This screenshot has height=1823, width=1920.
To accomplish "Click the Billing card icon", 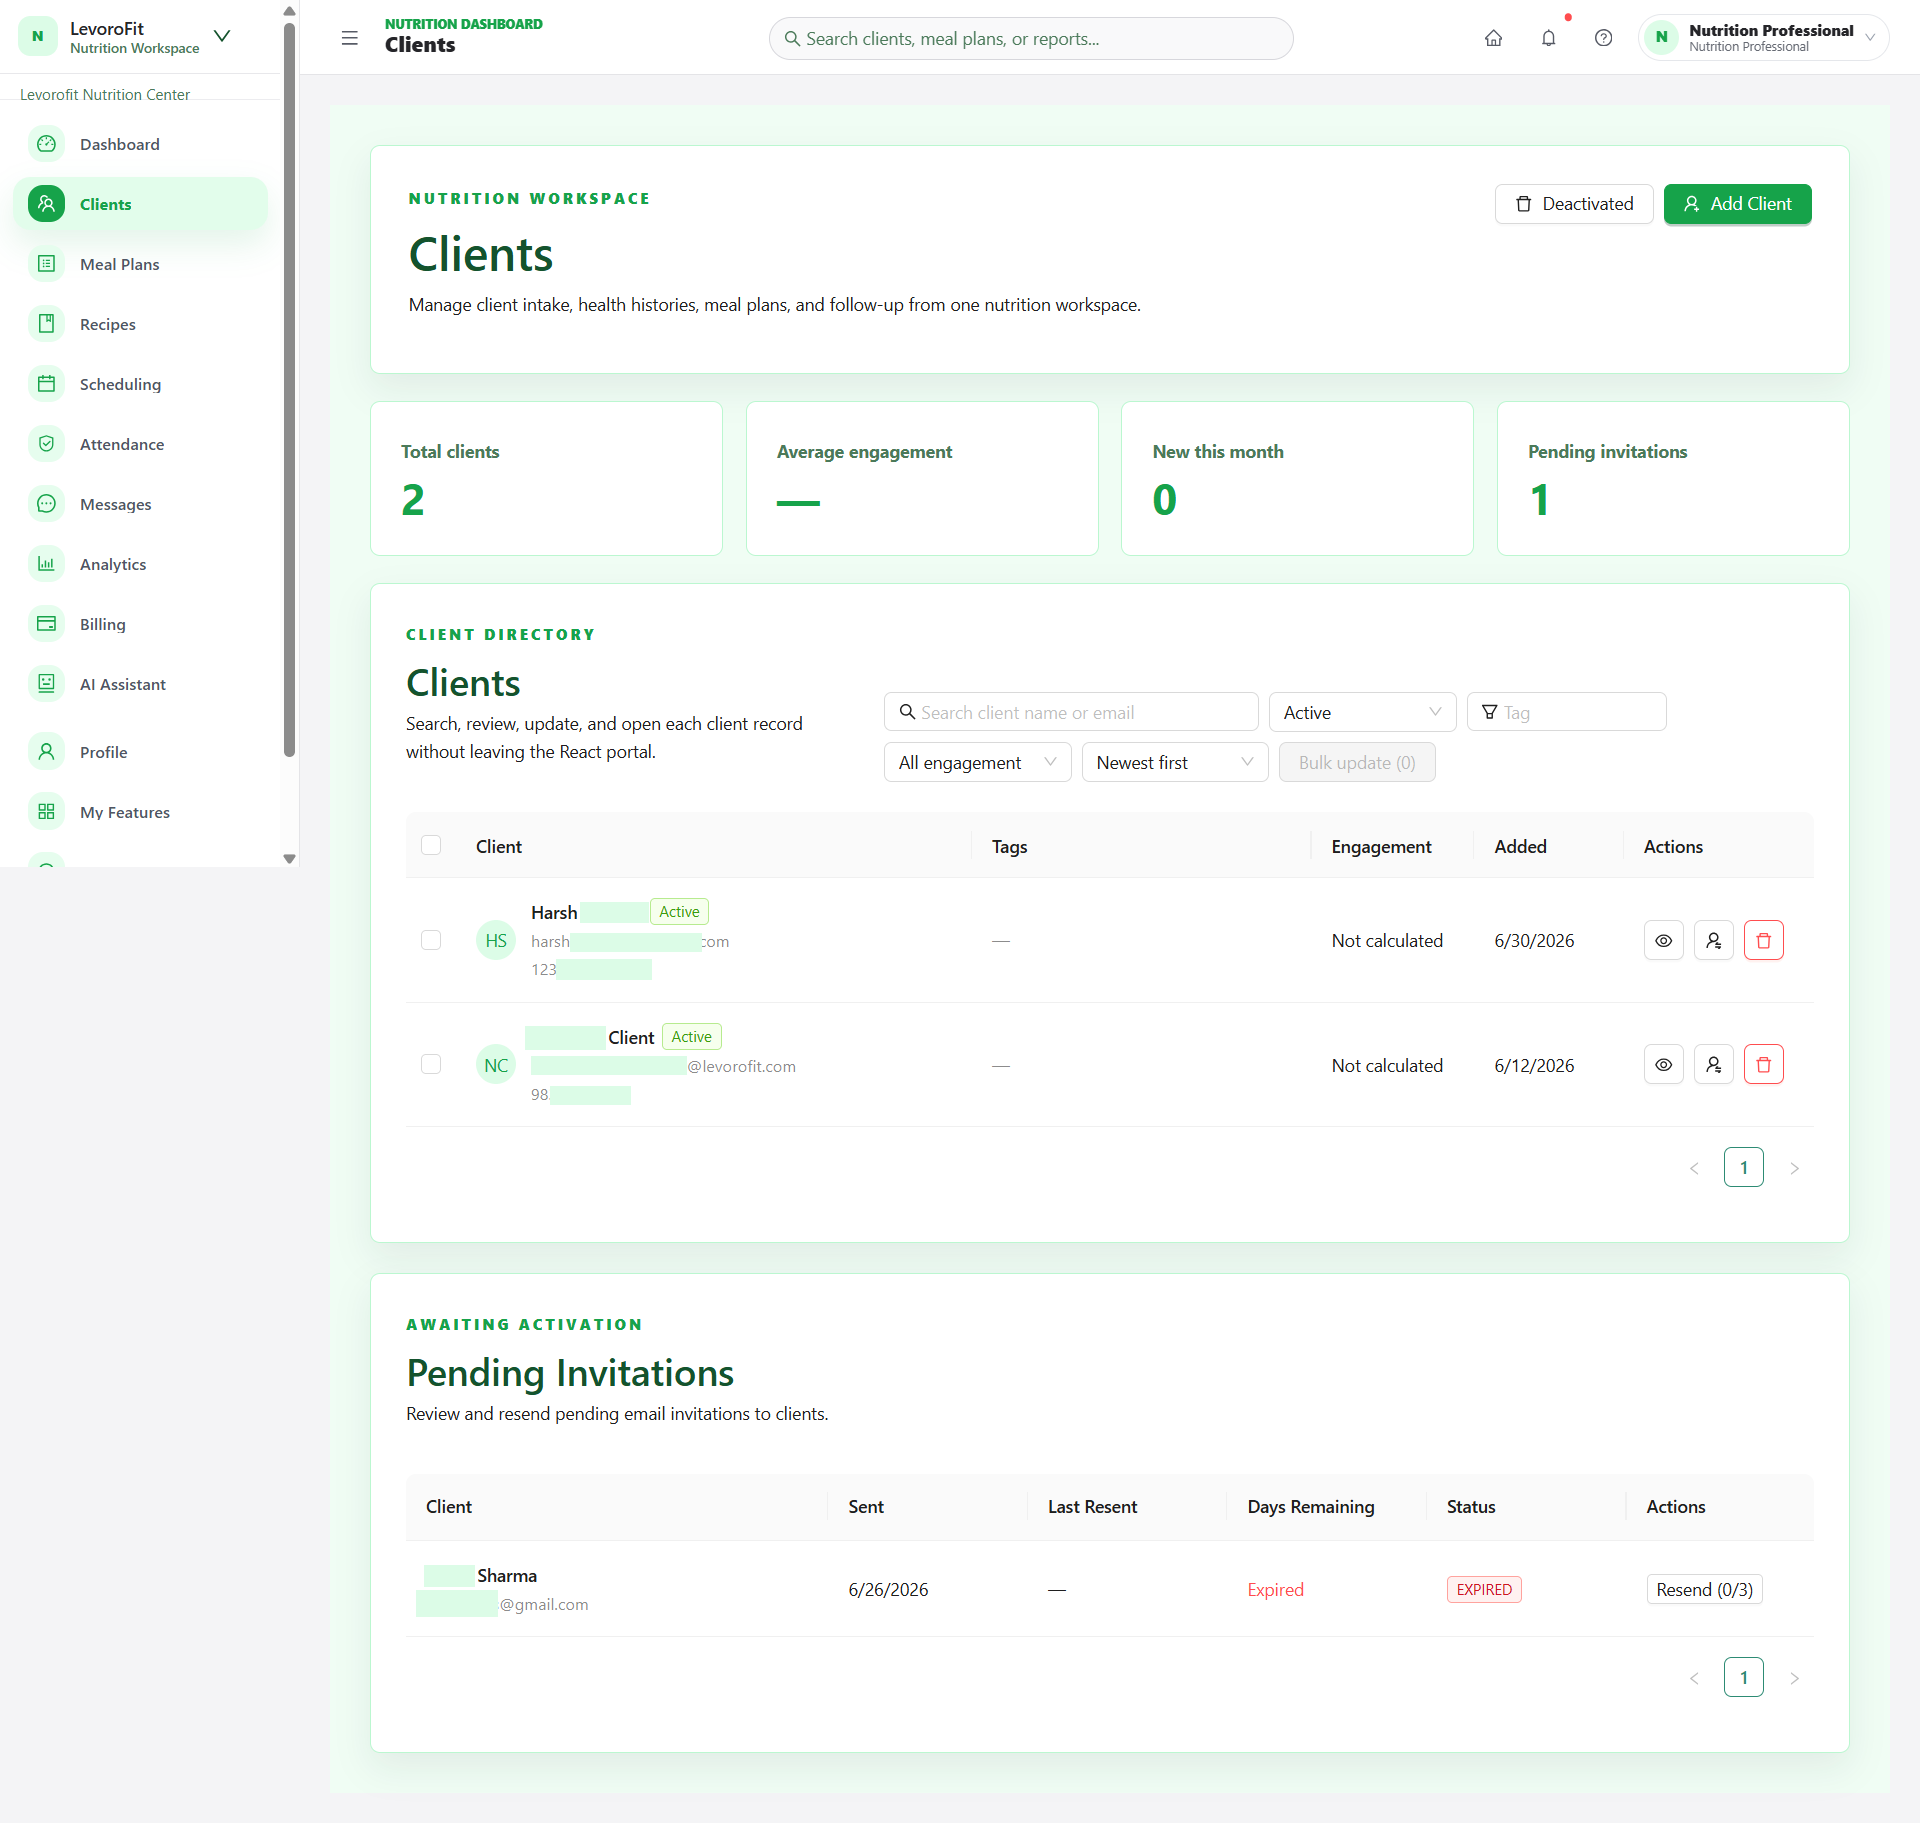I will [x=46, y=624].
